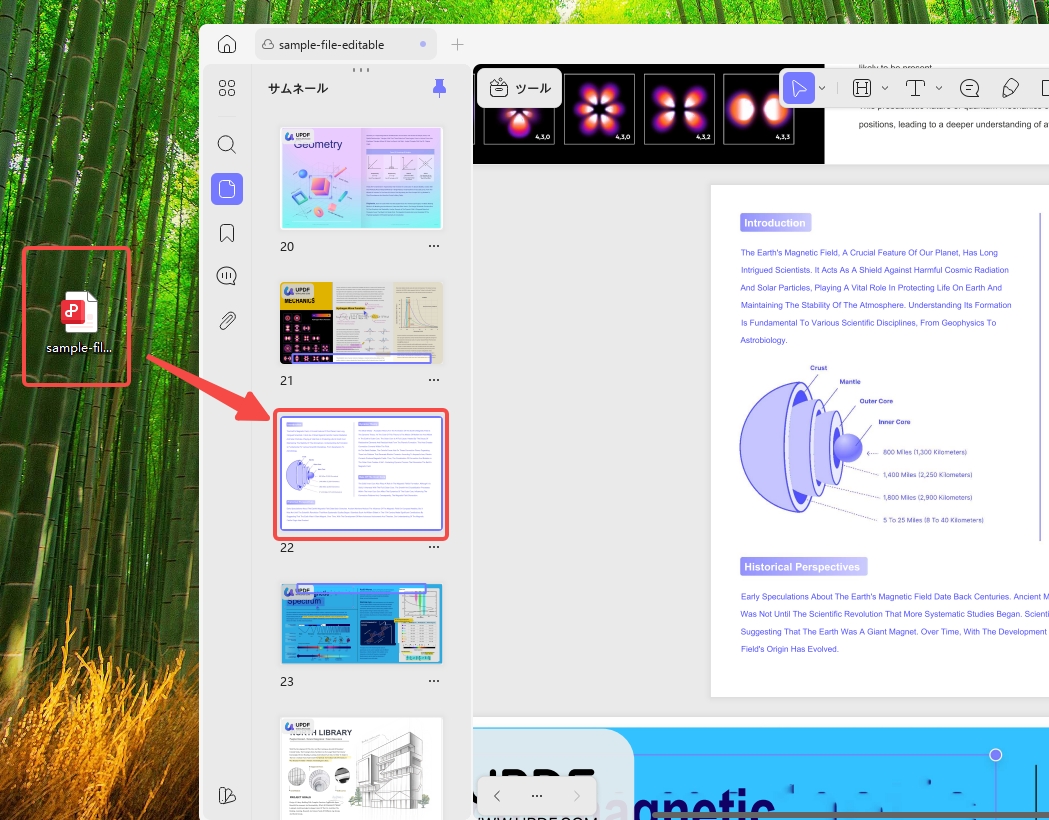Select the cursor pointer tool
This screenshot has height=820, width=1049.
point(799,88)
